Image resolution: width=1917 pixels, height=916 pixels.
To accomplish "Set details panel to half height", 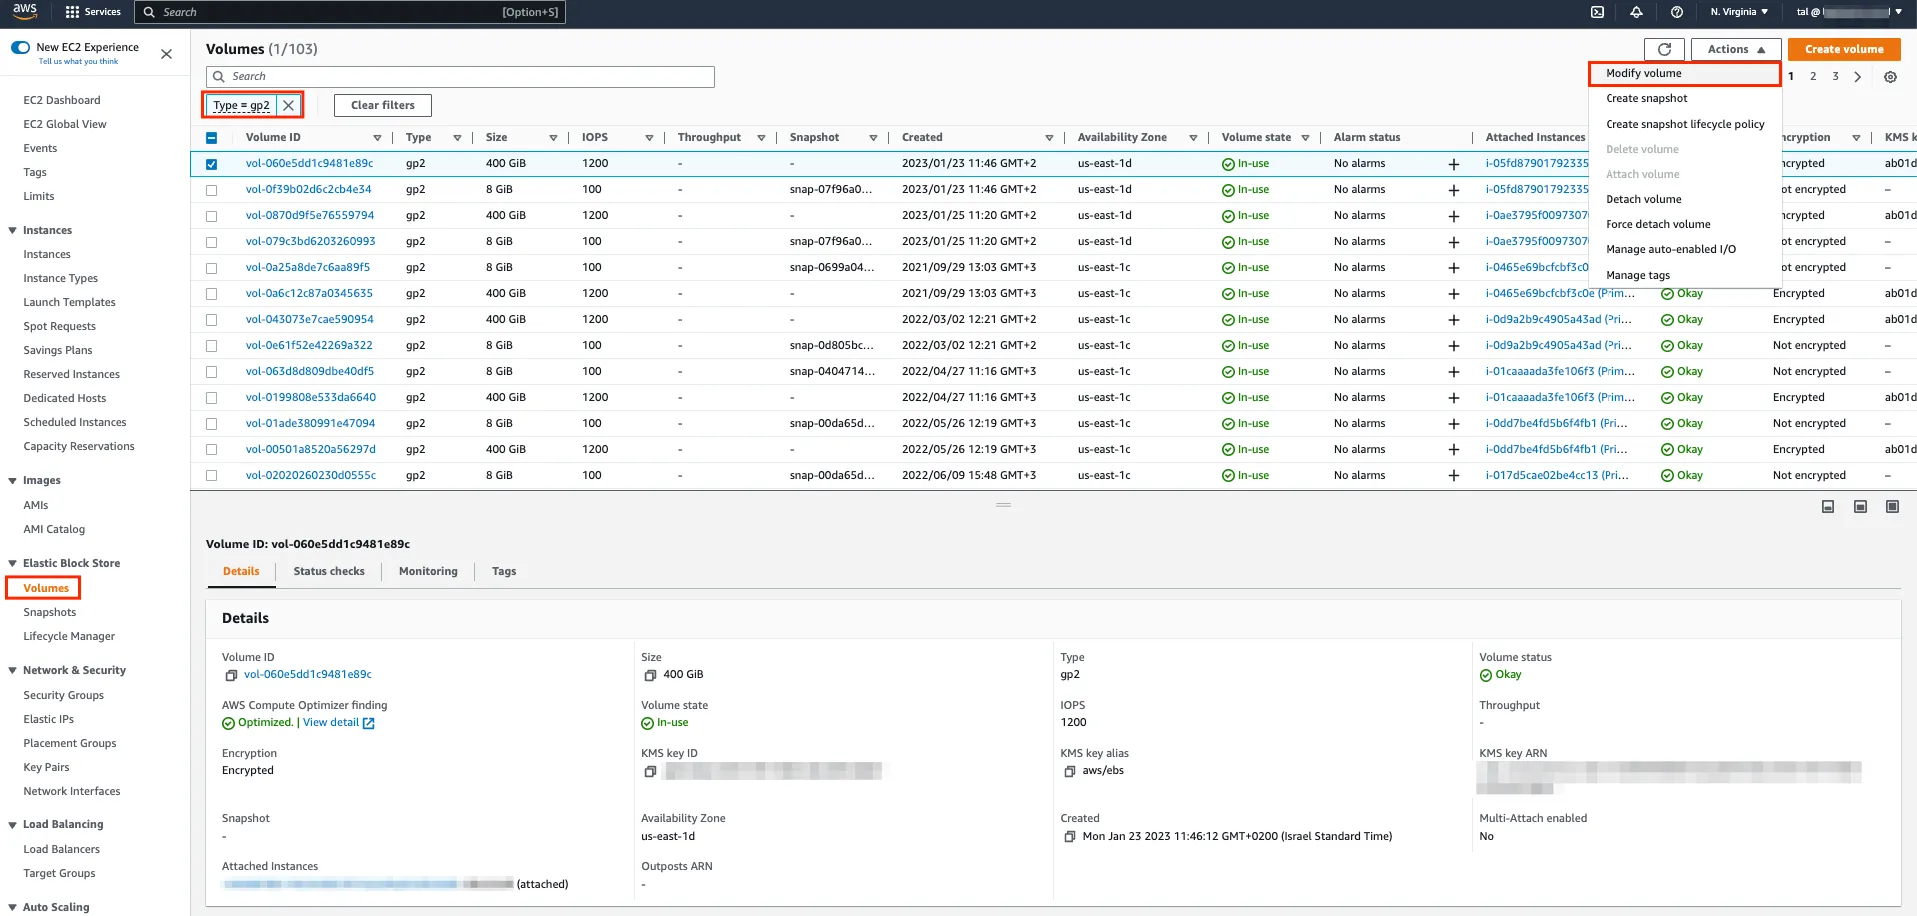I will point(1860,507).
